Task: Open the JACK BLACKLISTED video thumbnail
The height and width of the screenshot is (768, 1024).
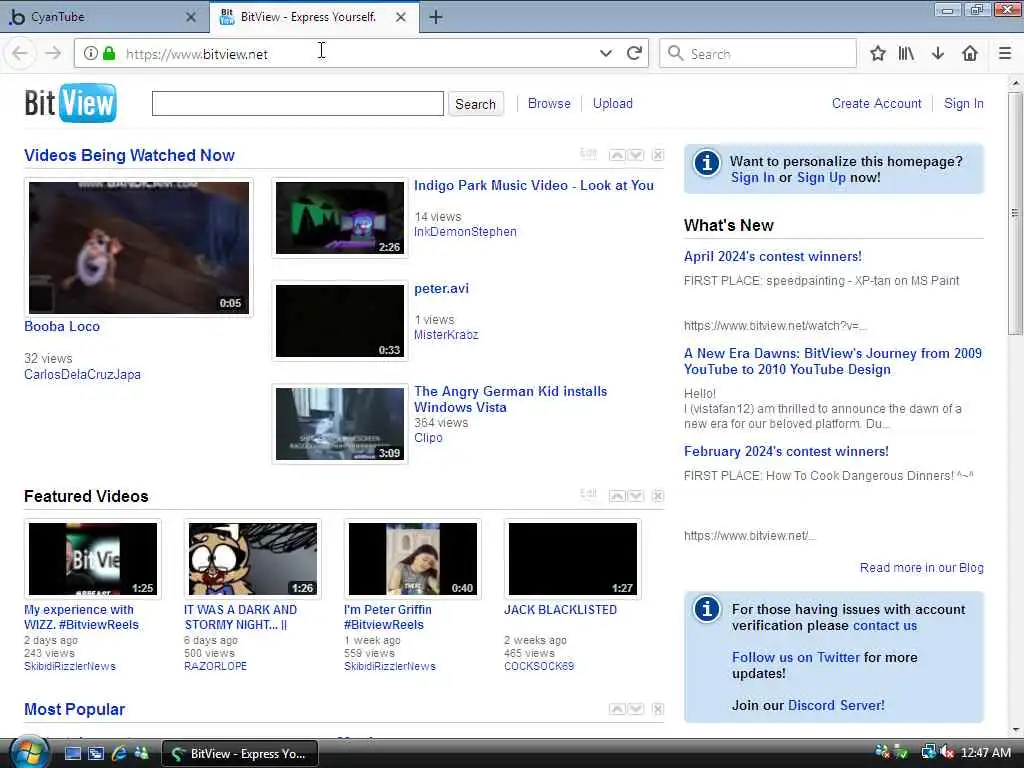Action: click(573, 559)
